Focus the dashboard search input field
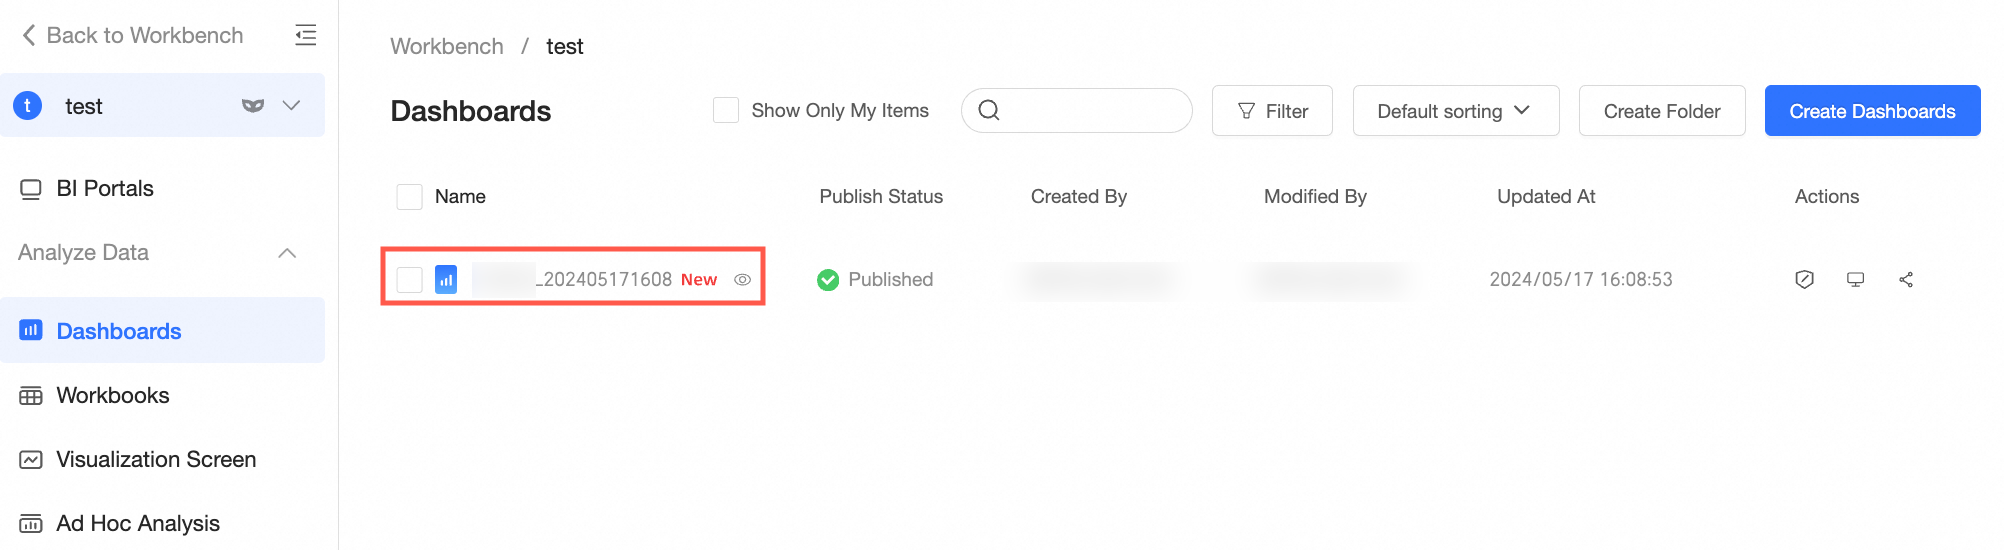2004x550 pixels. [x=1090, y=111]
